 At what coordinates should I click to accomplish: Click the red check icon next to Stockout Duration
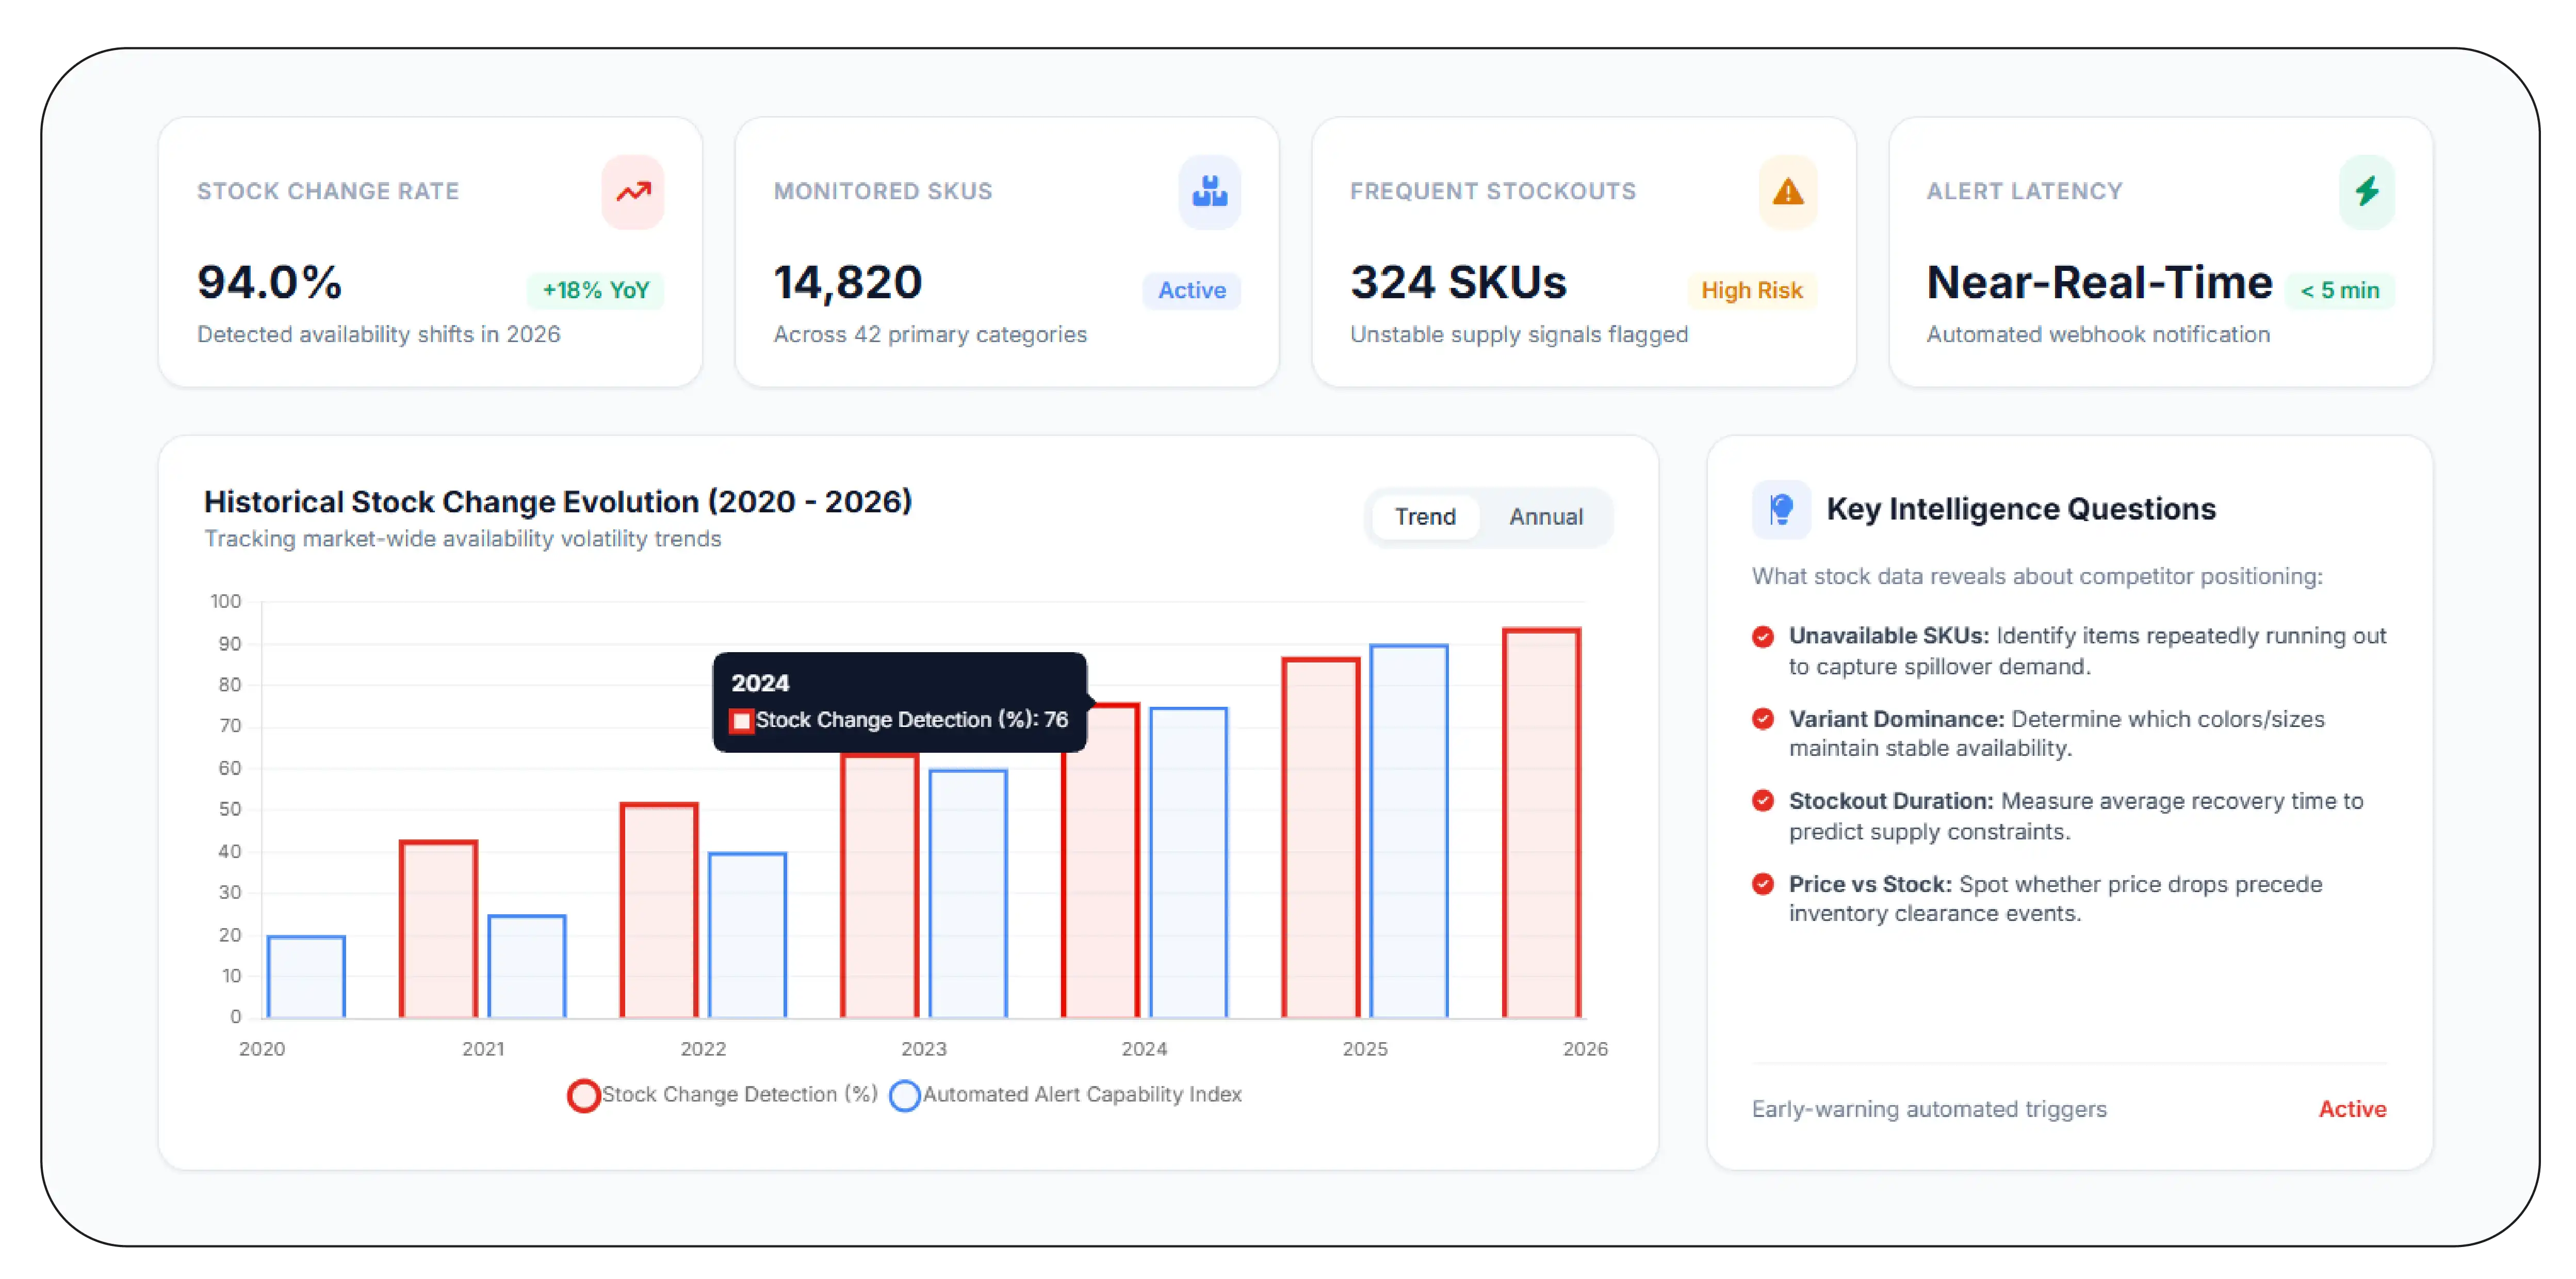click(1763, 801)
